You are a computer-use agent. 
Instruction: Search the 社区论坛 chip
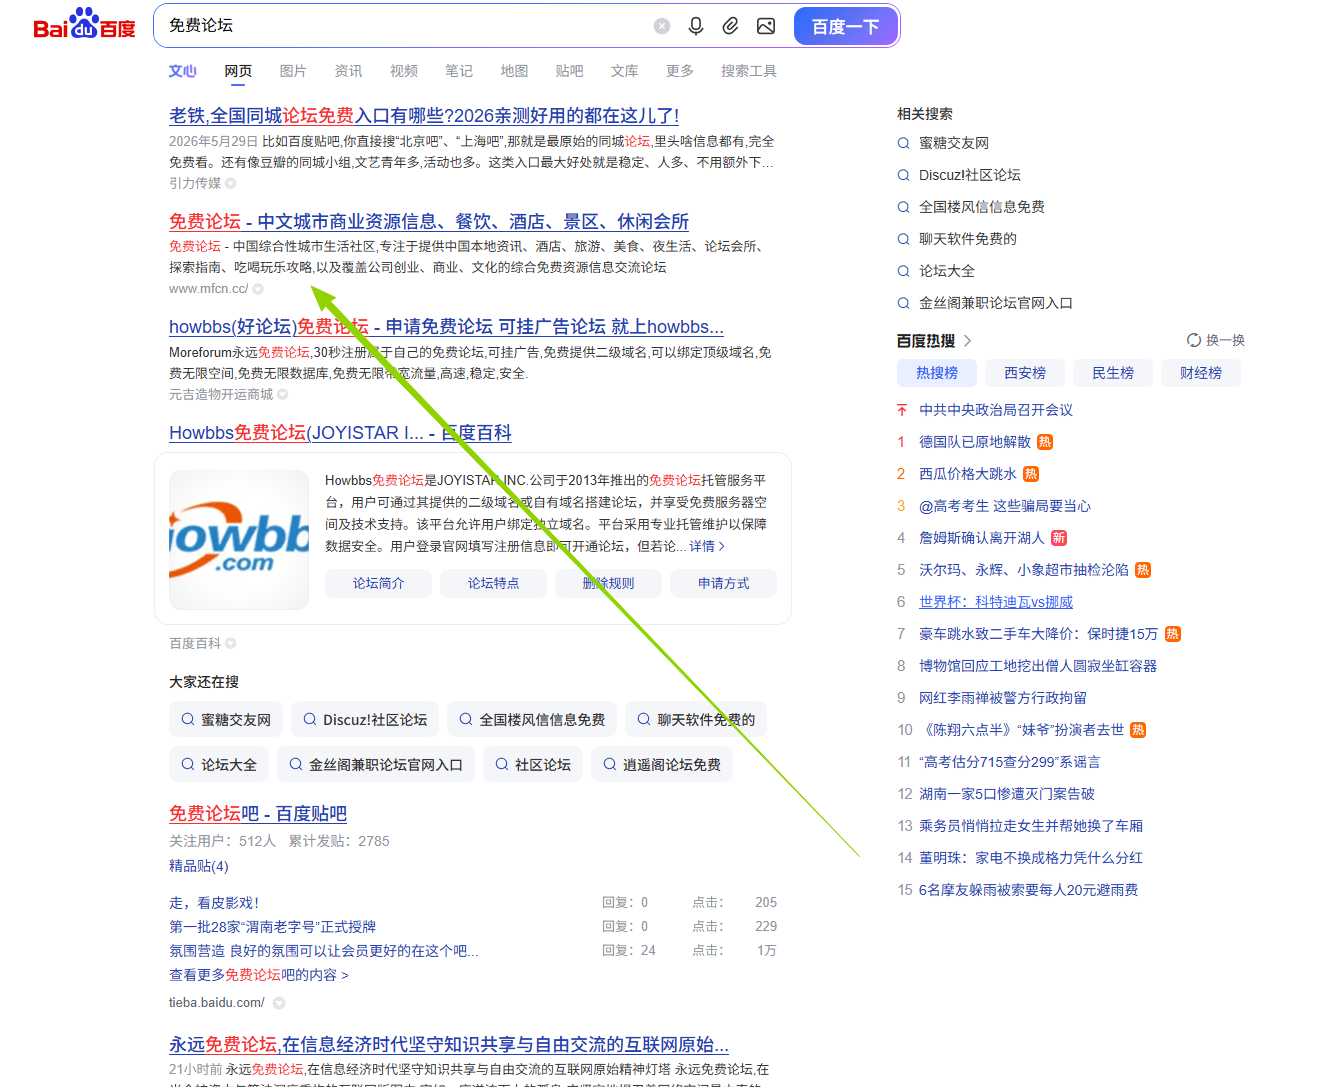pos(533,765)
